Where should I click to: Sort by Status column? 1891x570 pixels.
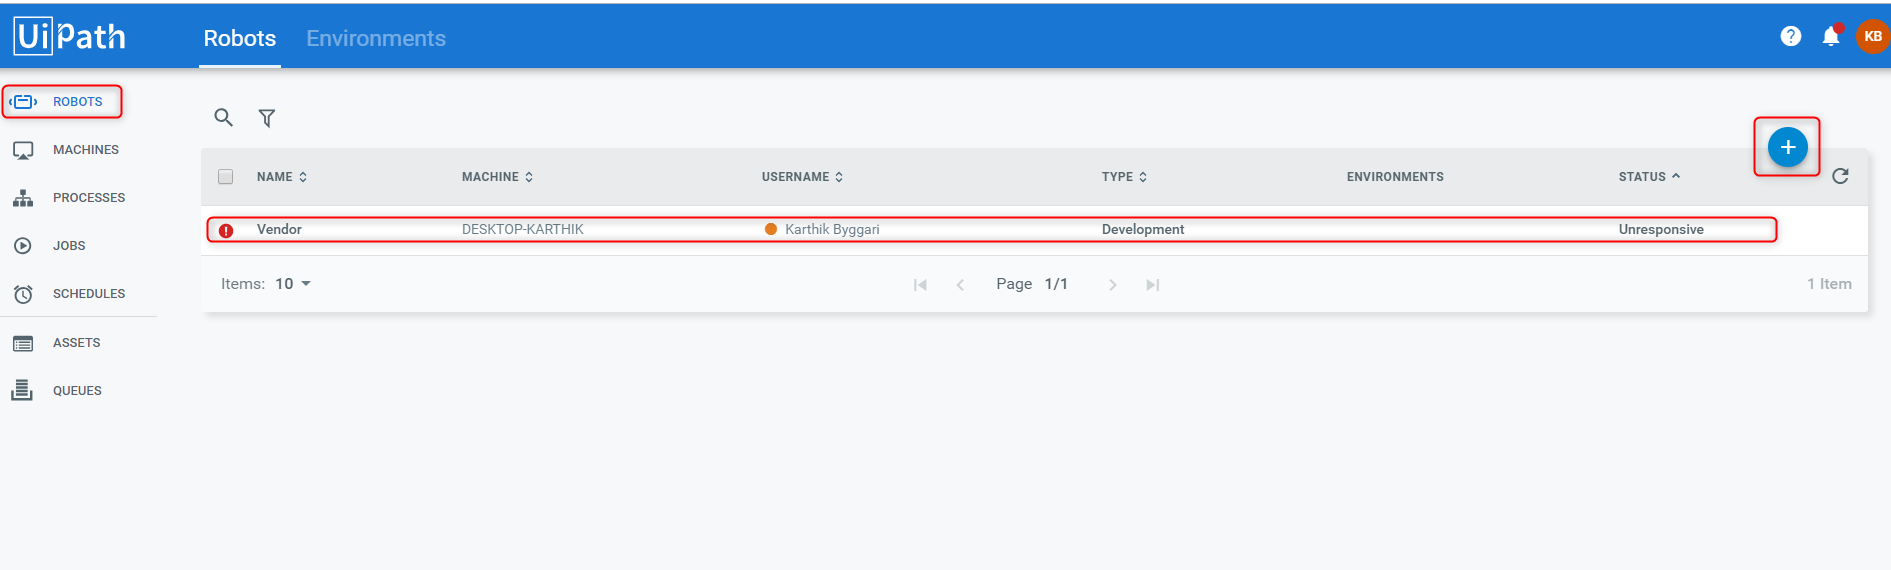(1649, 177)
